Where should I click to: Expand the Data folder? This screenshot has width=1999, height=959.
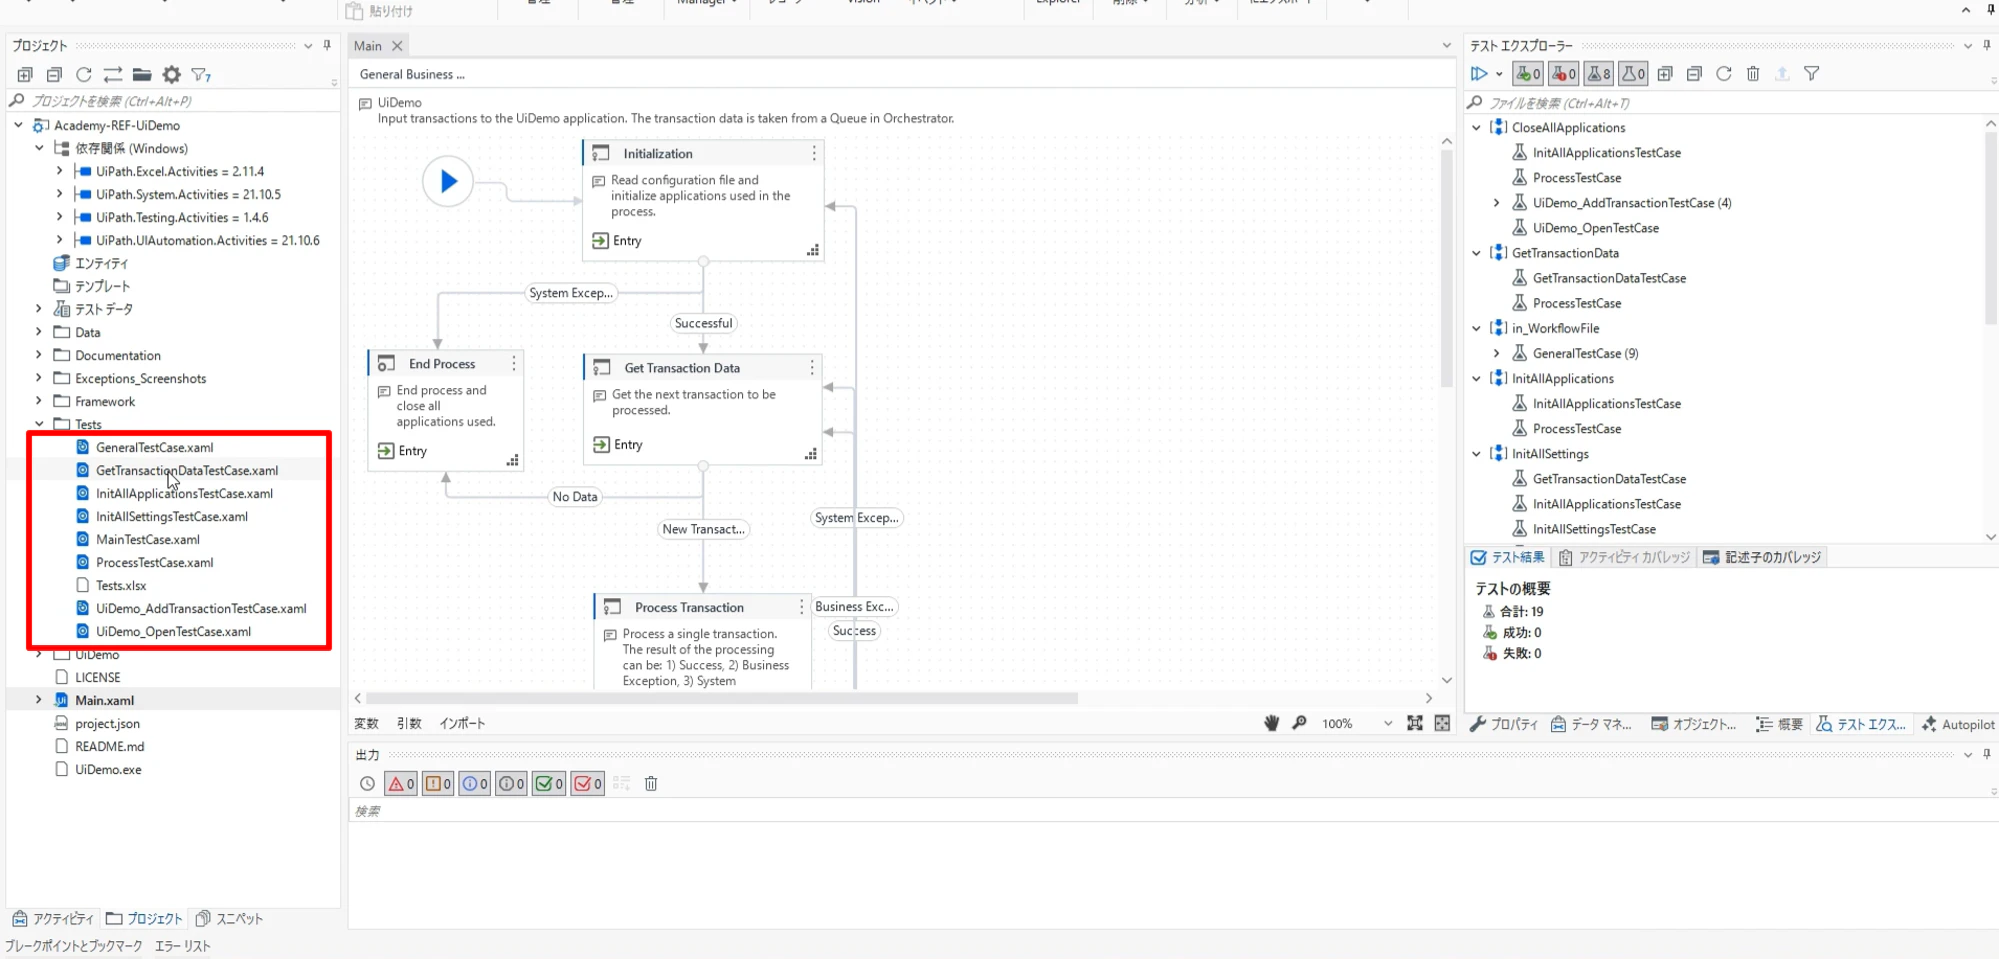pyautogui.click(x=39, y=332)
